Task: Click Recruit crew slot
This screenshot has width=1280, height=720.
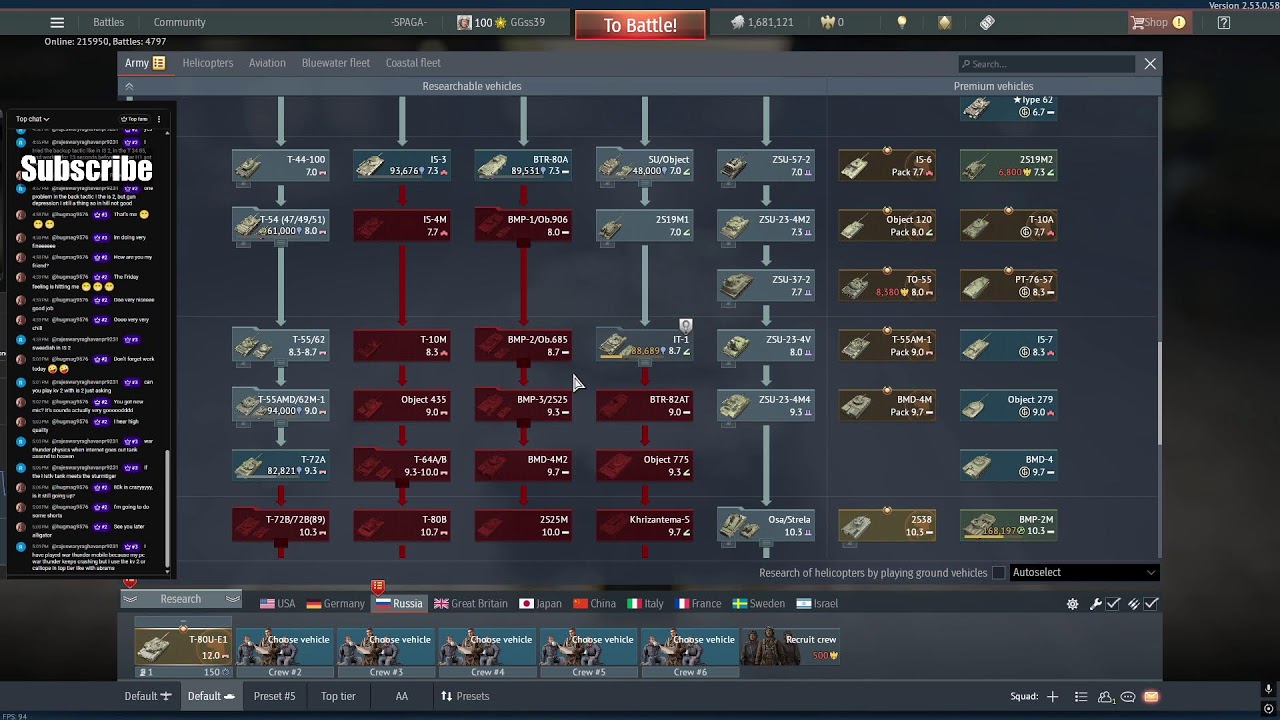Action: (791, 647)
